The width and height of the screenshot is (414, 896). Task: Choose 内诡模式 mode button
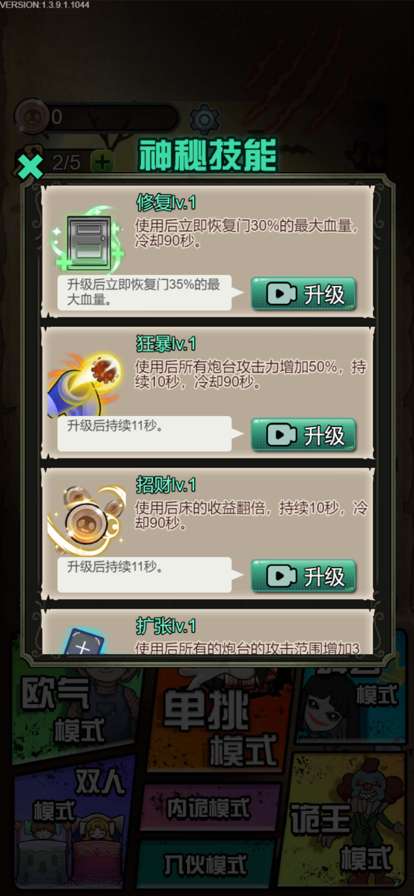(209, 808)
